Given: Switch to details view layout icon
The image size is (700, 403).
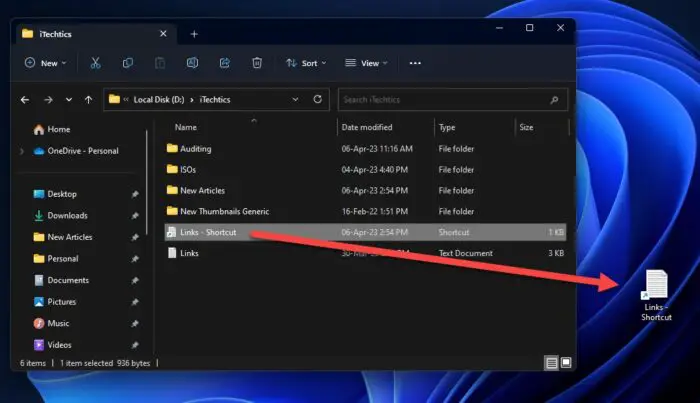Looking at the screenshot, I should point(551,362).
